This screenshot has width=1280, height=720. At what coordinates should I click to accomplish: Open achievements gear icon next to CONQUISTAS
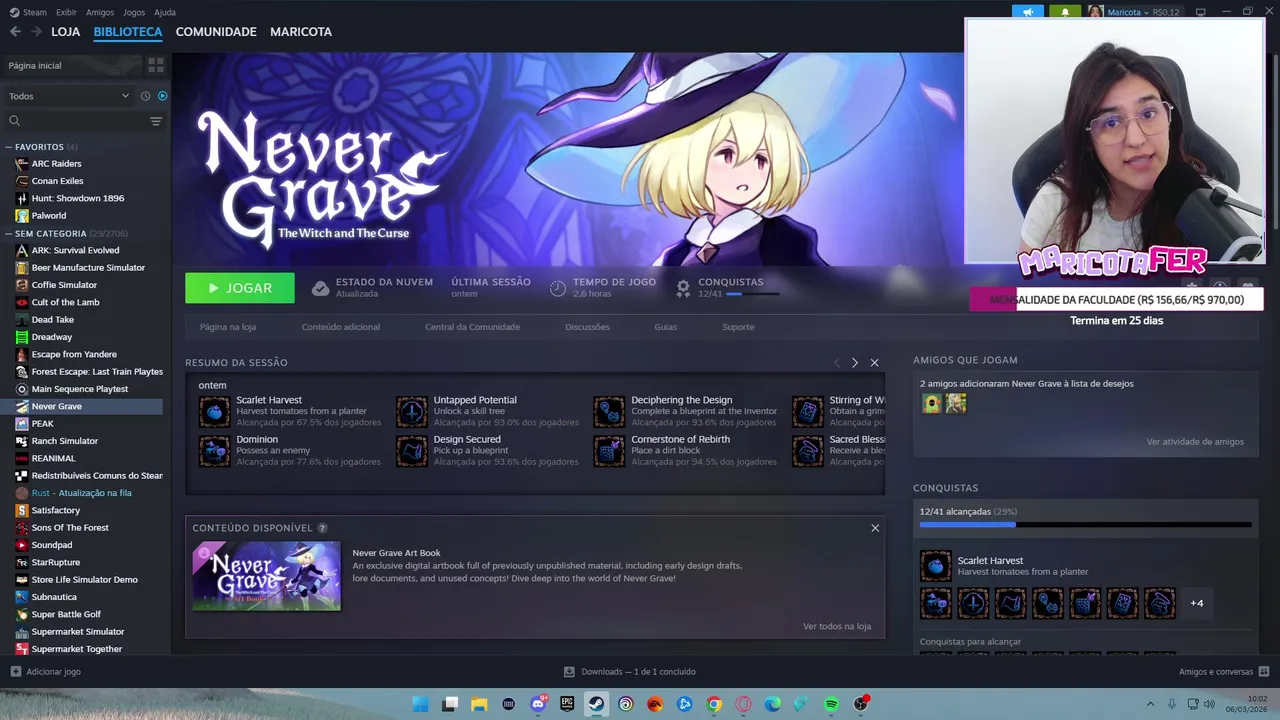683,288
